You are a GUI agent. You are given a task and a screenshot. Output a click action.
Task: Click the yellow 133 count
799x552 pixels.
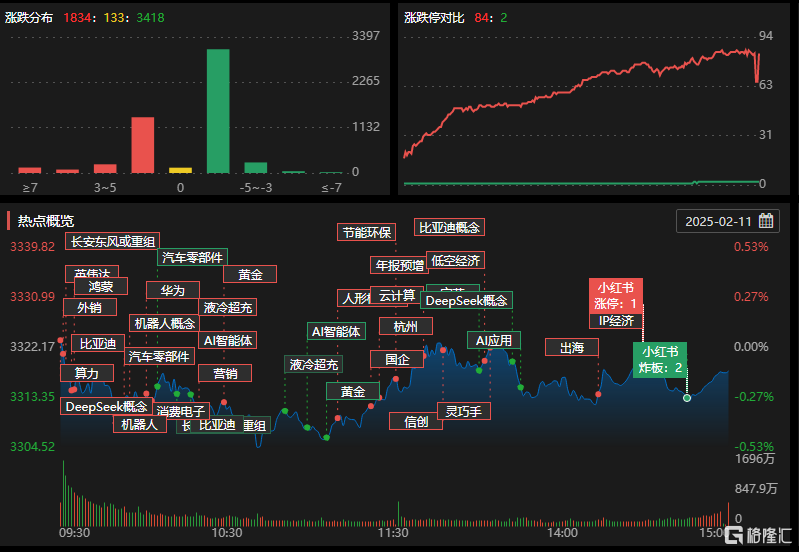coord(114,17)
